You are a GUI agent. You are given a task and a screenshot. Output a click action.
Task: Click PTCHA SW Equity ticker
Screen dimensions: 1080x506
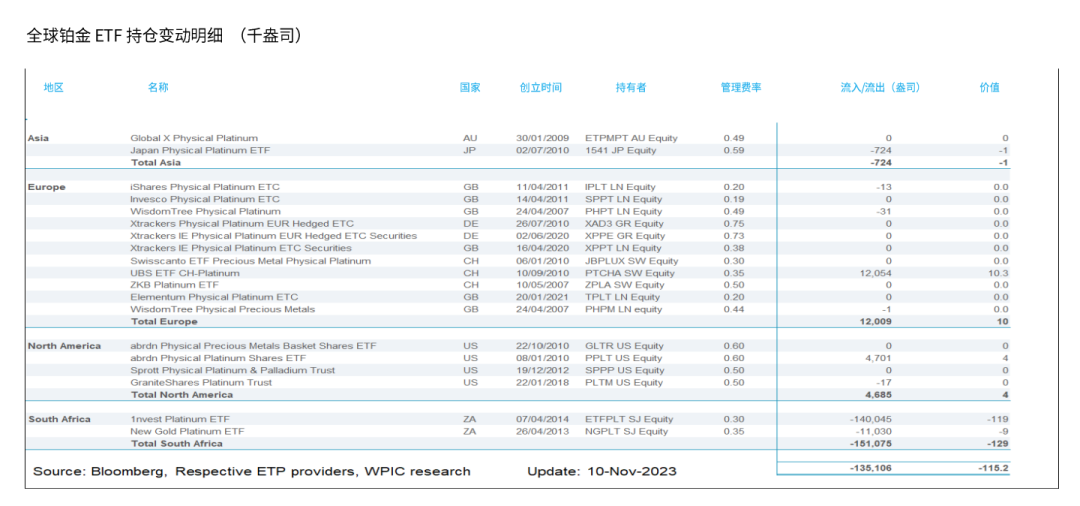(x=630, y=273)
